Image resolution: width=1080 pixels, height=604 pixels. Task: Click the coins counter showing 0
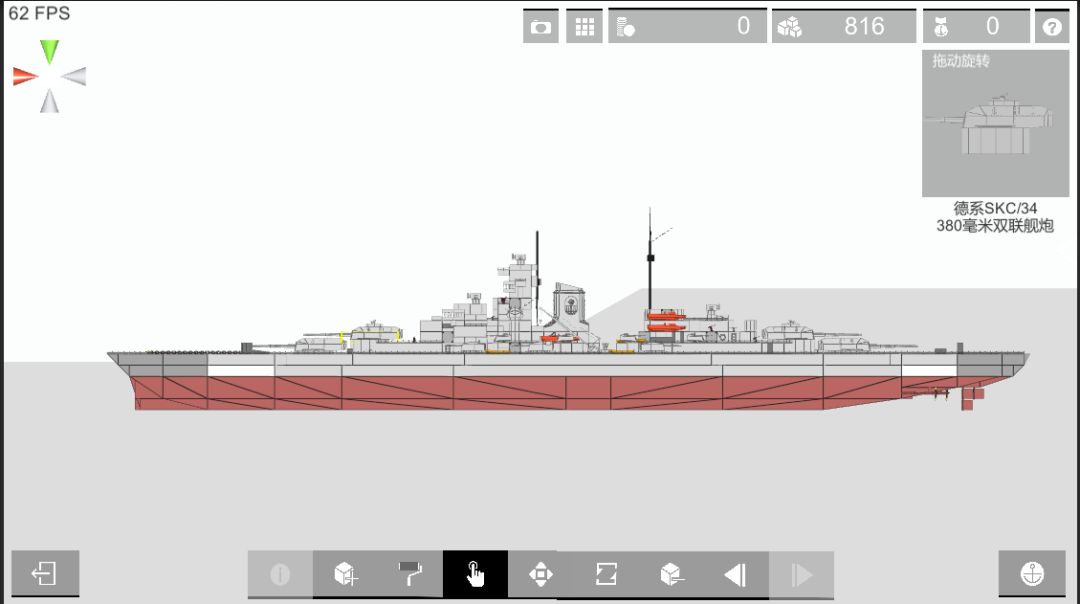pyautogui.click(x=687, y=26)
